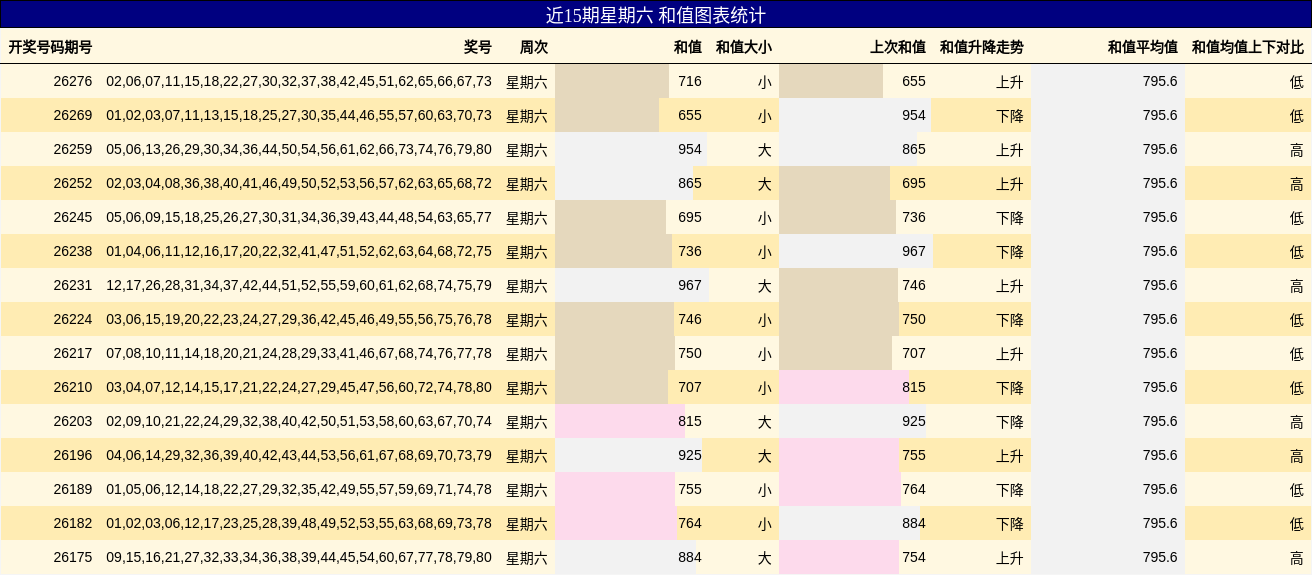Viewport: 1312px width, 575px height.
Task: Click the 上次和值 value 754 in row 26175
Action: pyautogui.click(x=914, y=558)
